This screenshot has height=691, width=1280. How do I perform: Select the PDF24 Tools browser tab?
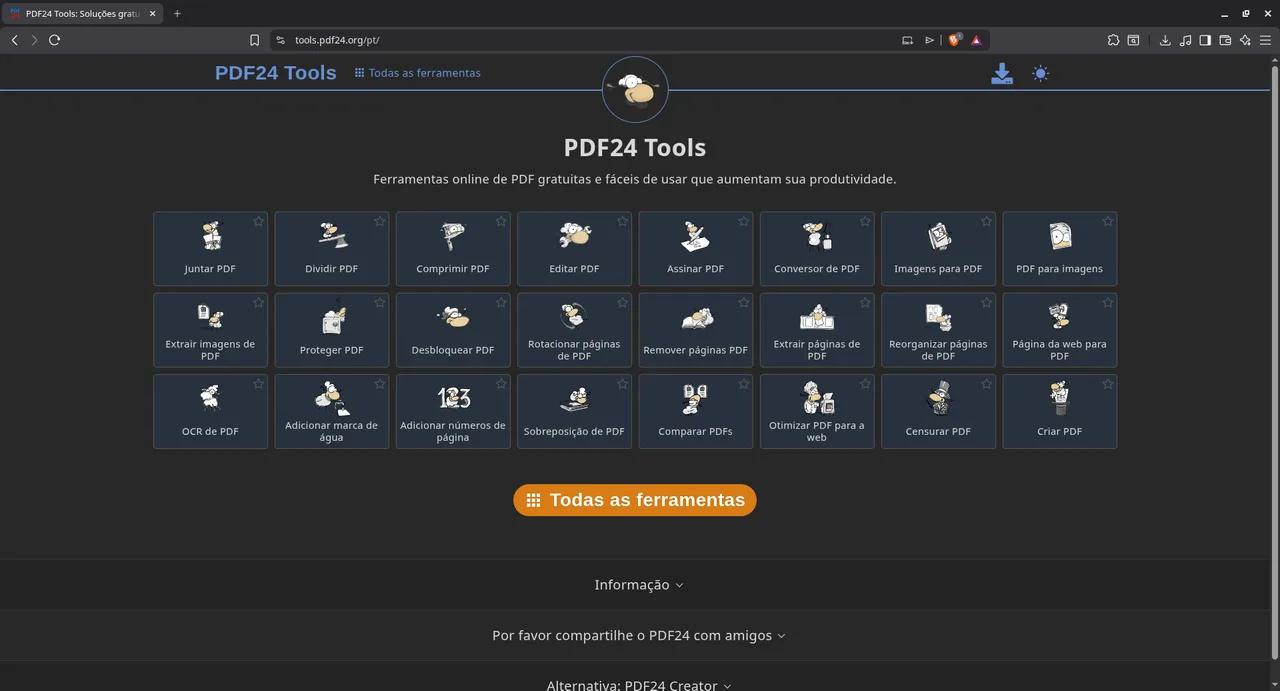[x=82, y=14]
